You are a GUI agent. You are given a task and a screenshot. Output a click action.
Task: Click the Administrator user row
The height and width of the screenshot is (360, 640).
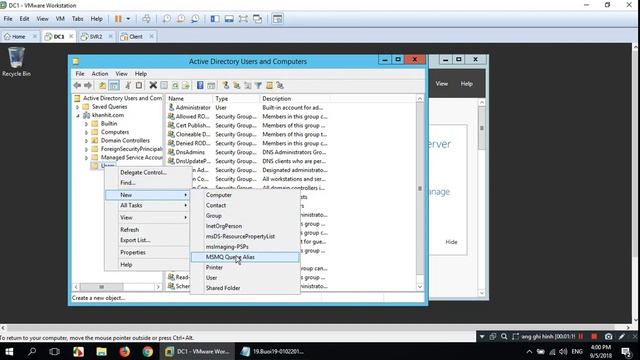[x=248, y=107]
